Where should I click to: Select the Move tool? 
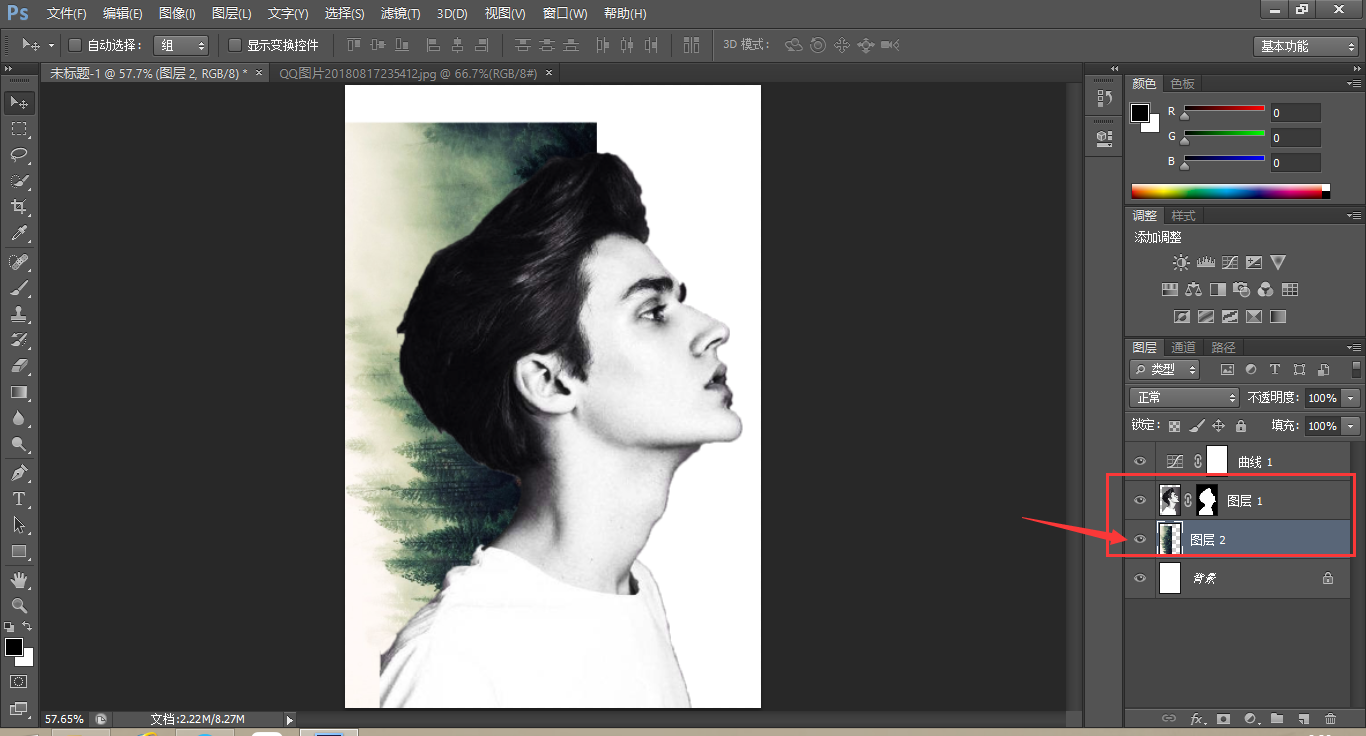[x=19, y=103]
